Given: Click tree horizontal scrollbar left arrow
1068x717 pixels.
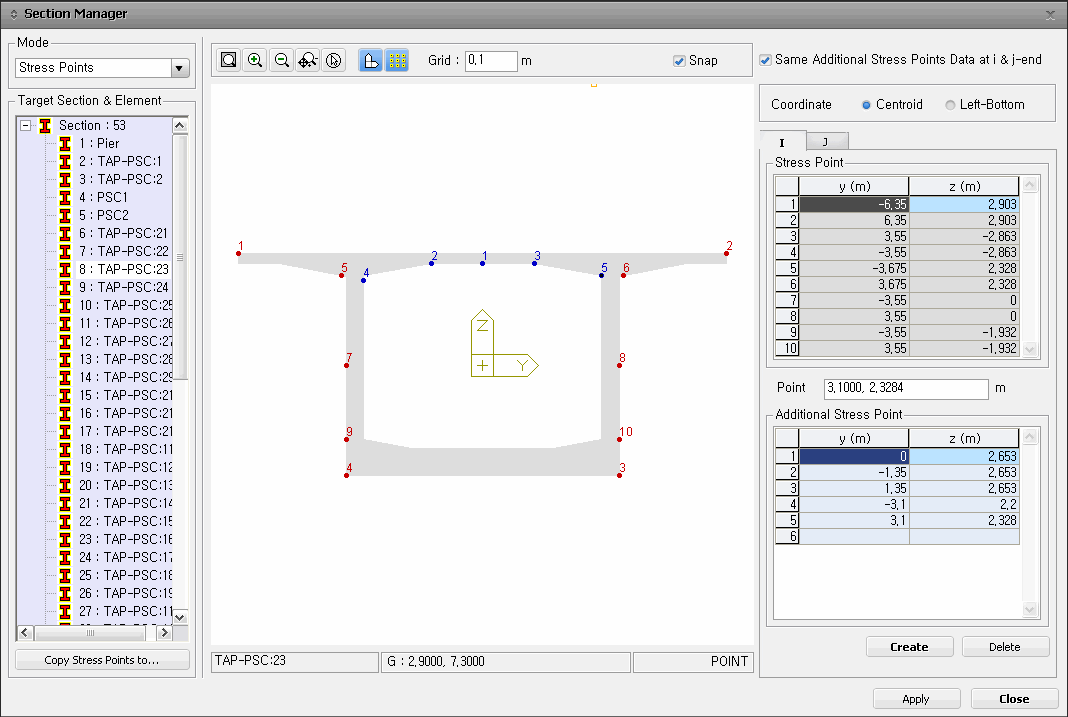Looking at the screenshot, I should click(x=25, y=633).
